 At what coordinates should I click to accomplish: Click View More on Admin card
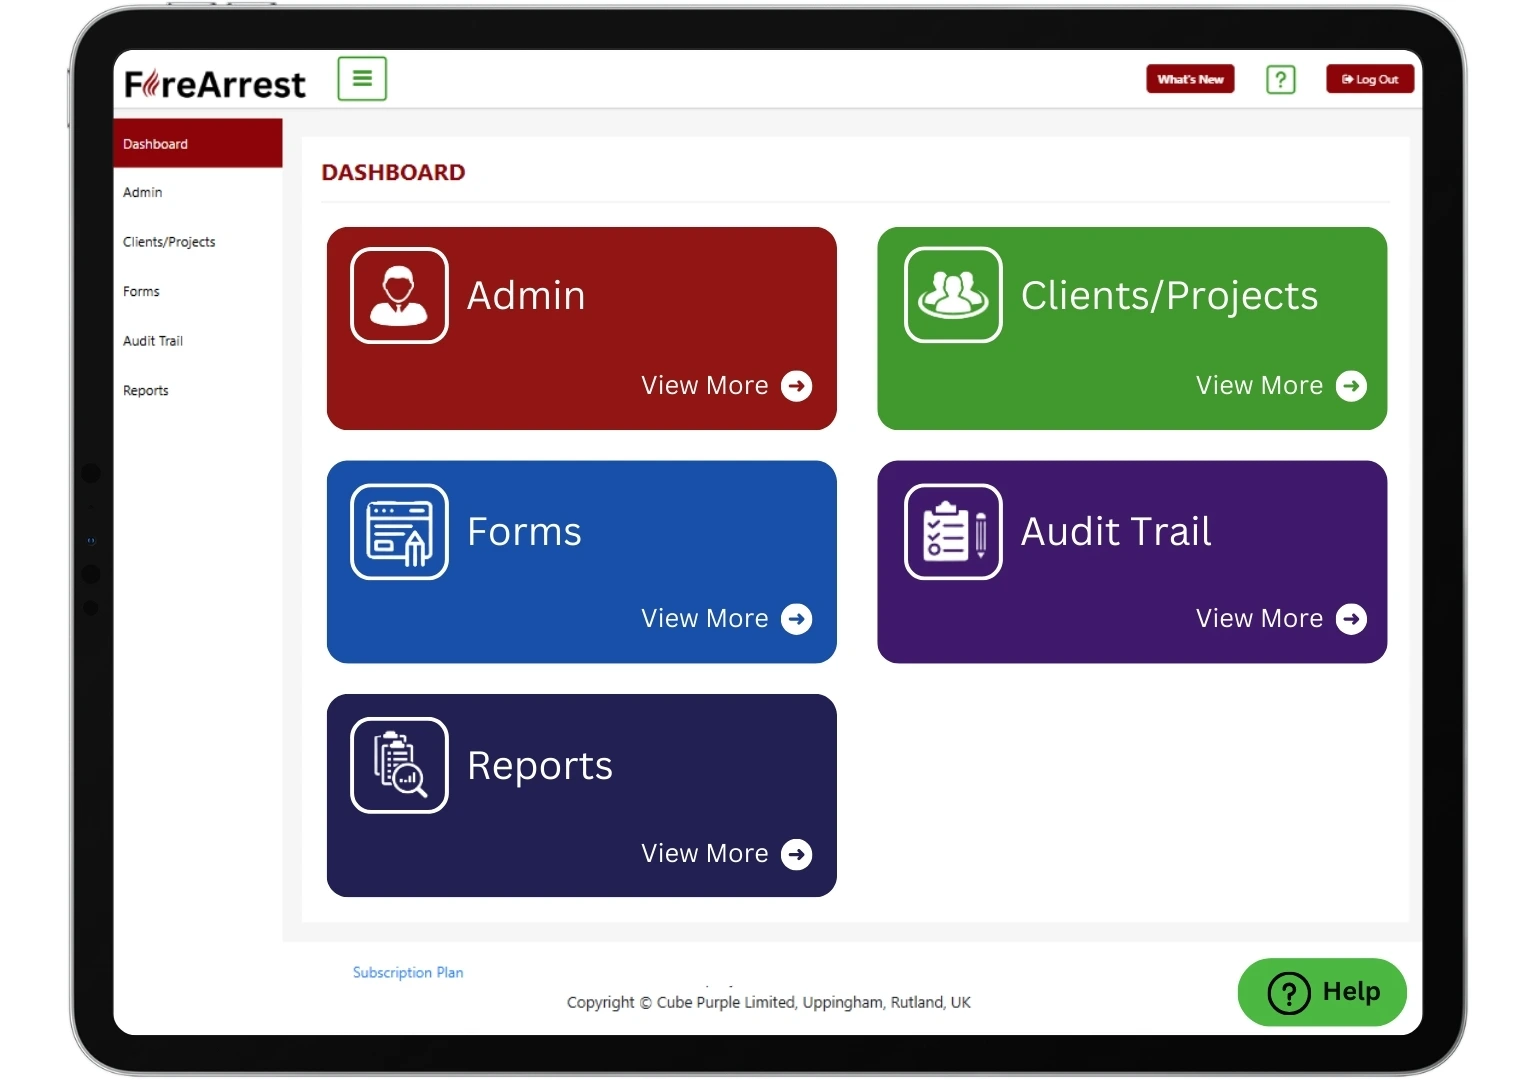(705, 386)
